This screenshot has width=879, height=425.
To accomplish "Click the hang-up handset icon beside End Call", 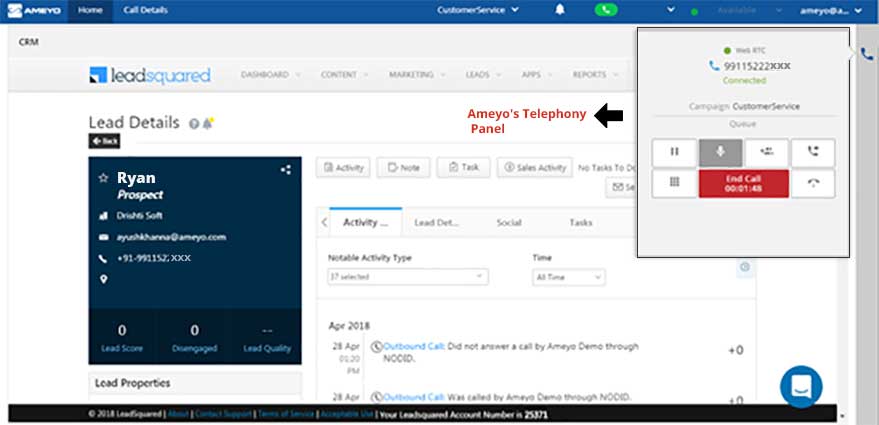I will [813, 183].
